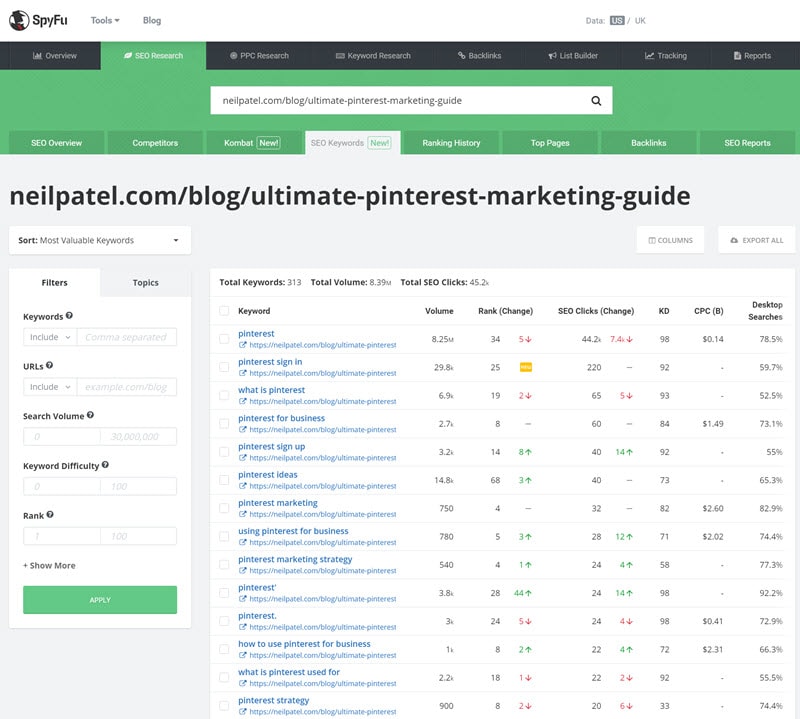Open the SEO Reports sub-tab
This screenshot has height=719, width=800.
click(747, 143)
